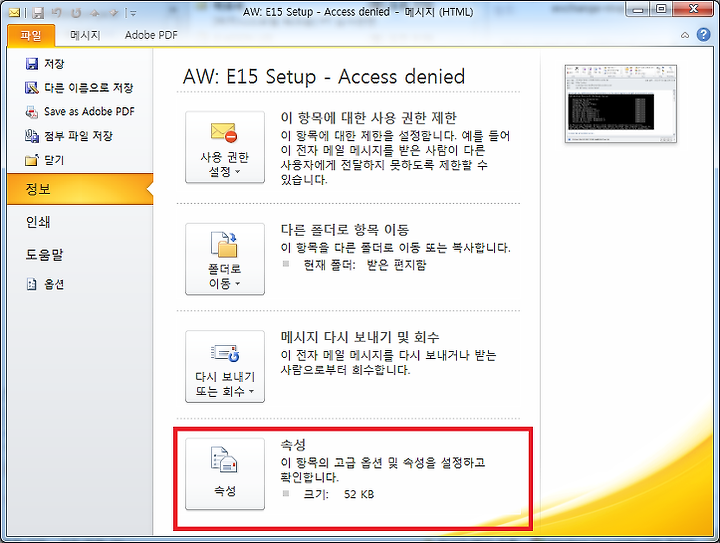720x543 pixels.
Task: Click the 저장 floppy disk icon in sidebar
Action: tap(32, 64)
